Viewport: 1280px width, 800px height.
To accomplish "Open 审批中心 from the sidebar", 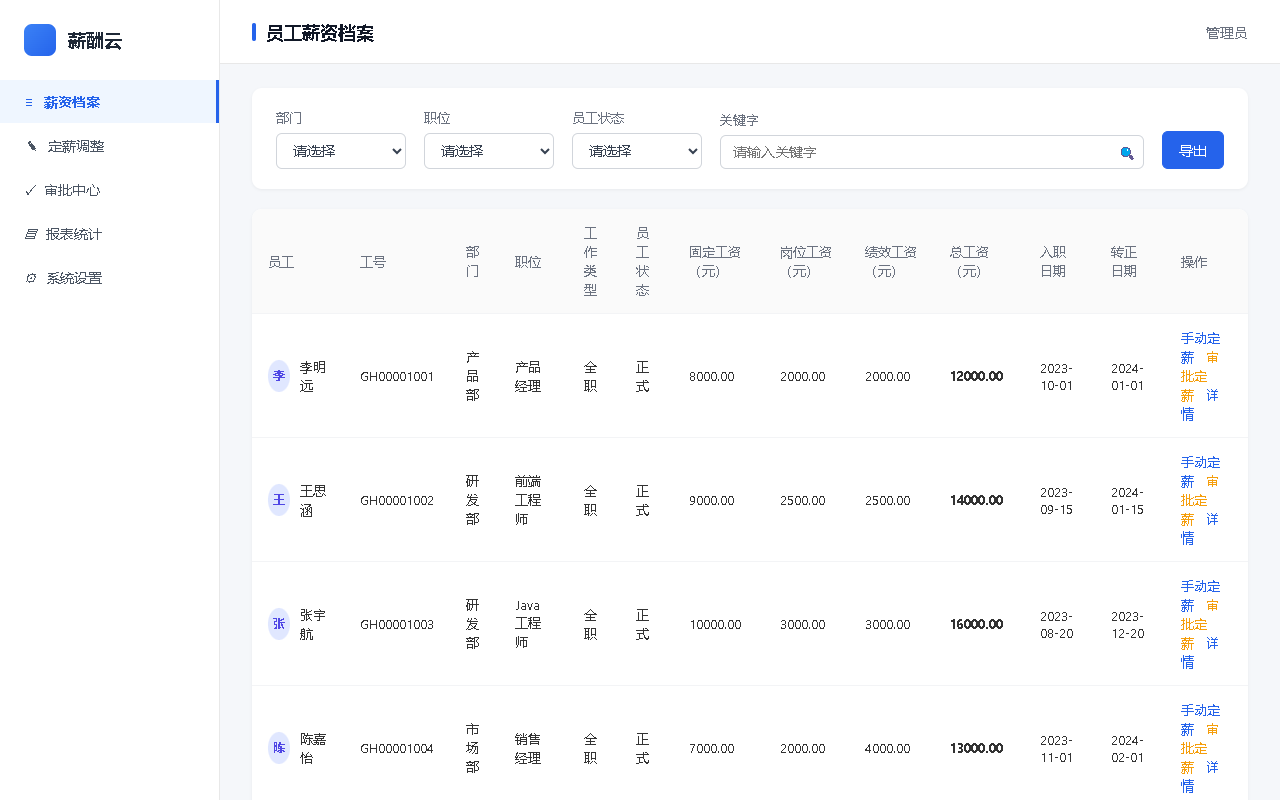I will point(108,190).
